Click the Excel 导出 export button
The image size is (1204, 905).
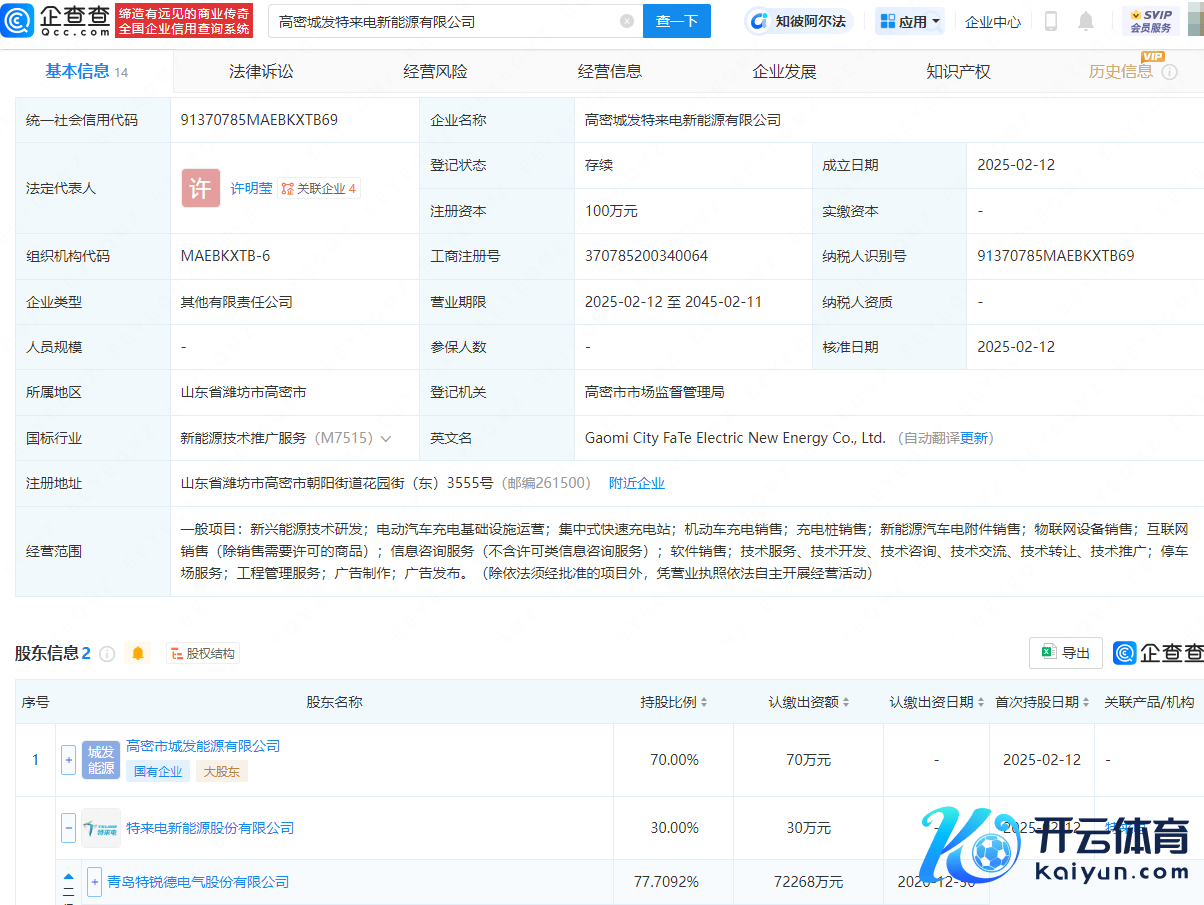pyautogui.click(x=1066, y=653)
